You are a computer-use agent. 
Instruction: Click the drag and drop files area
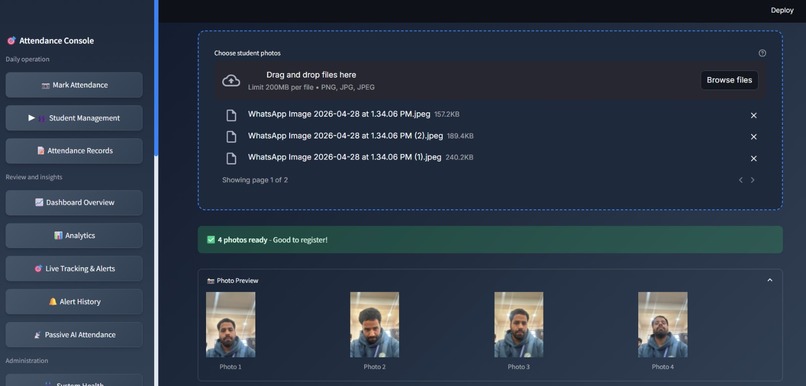pos(490,81)
